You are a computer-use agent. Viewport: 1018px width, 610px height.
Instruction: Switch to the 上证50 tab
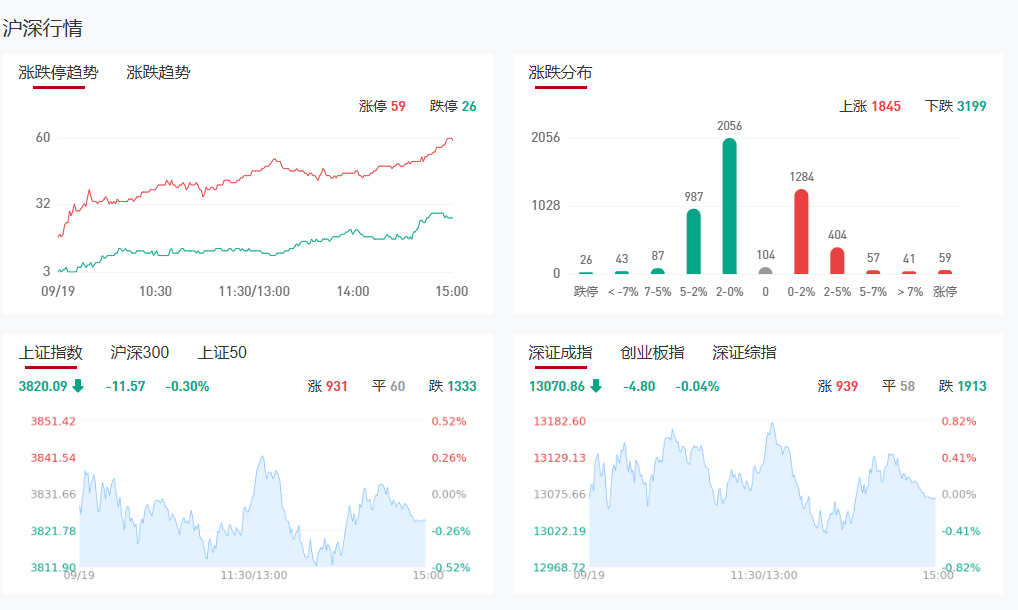222,352
